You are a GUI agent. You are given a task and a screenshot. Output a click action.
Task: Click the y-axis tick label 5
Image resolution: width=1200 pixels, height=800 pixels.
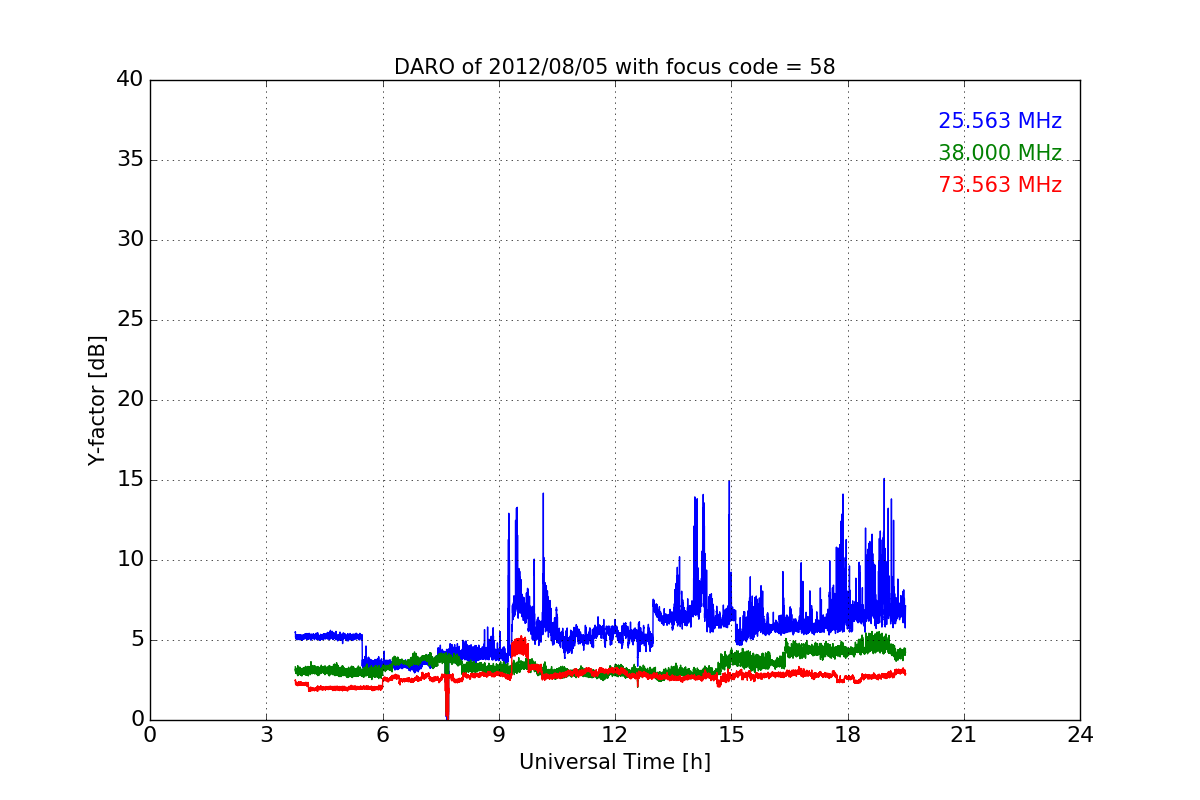(136, 640)
